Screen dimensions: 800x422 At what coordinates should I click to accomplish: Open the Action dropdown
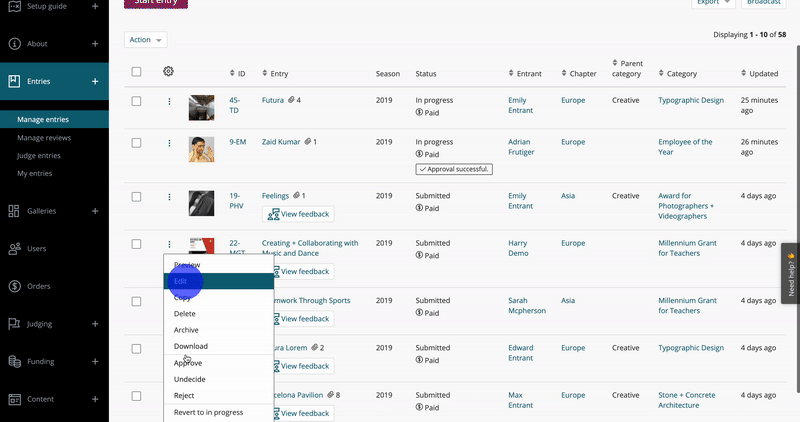click(x=145, y=40)
